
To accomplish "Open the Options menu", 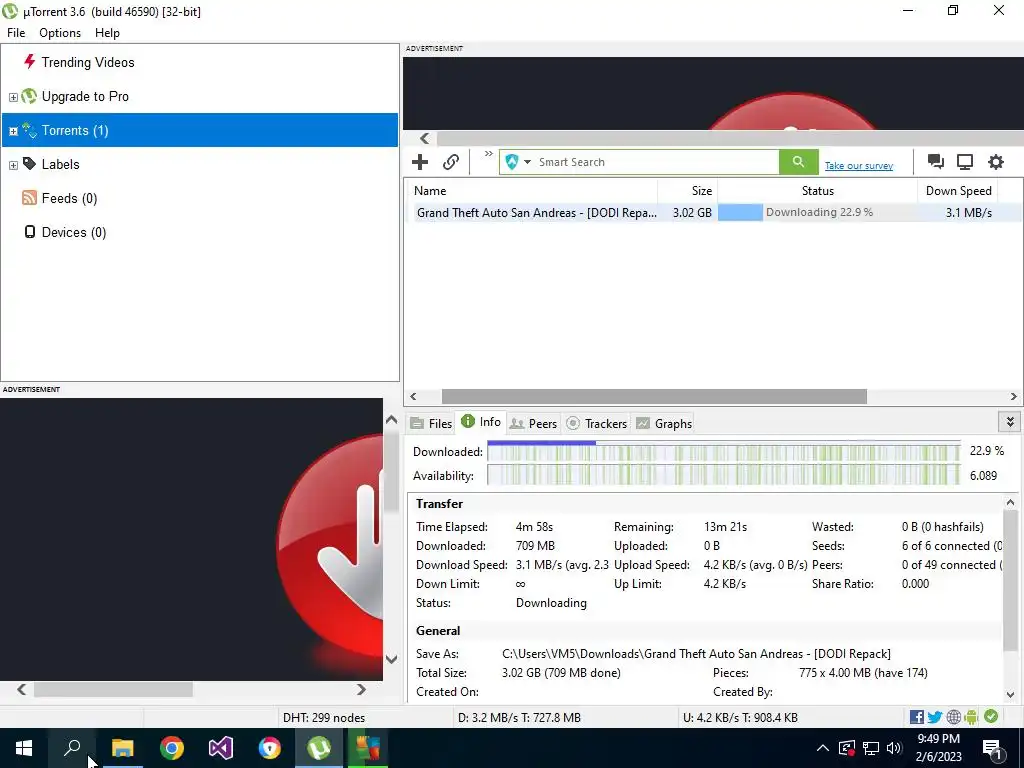I will click(x=60, y=33).
